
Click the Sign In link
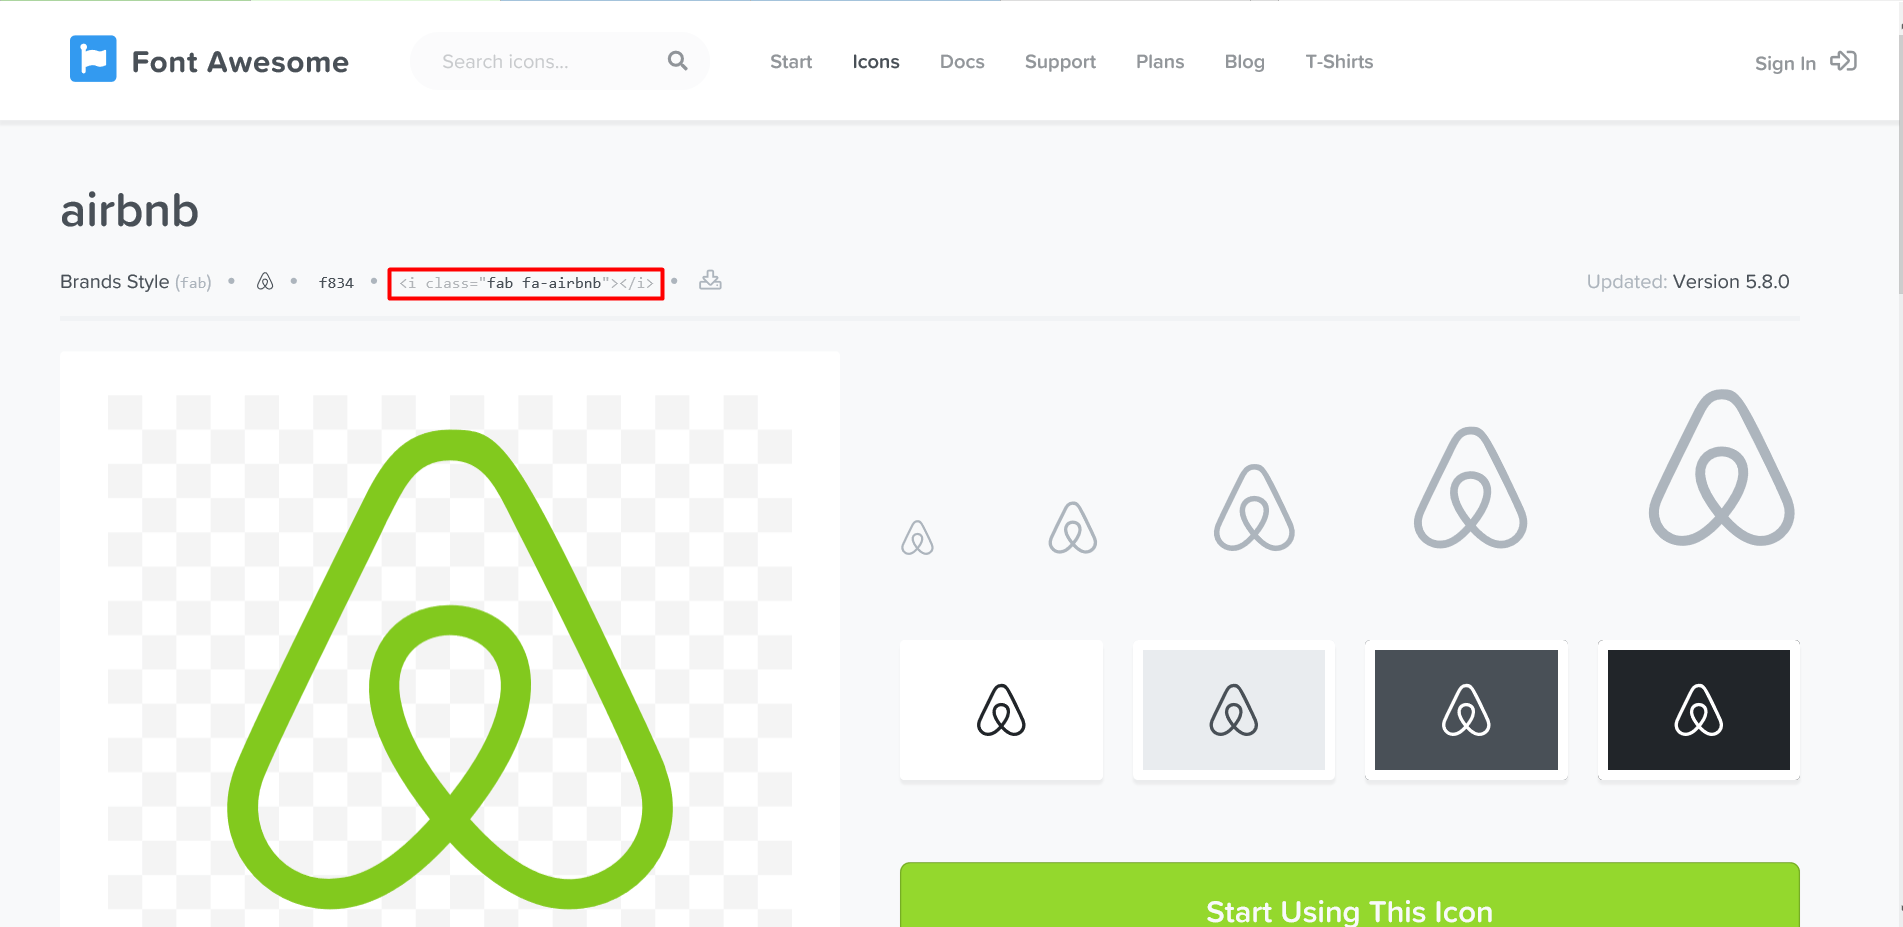[1785, 64]
